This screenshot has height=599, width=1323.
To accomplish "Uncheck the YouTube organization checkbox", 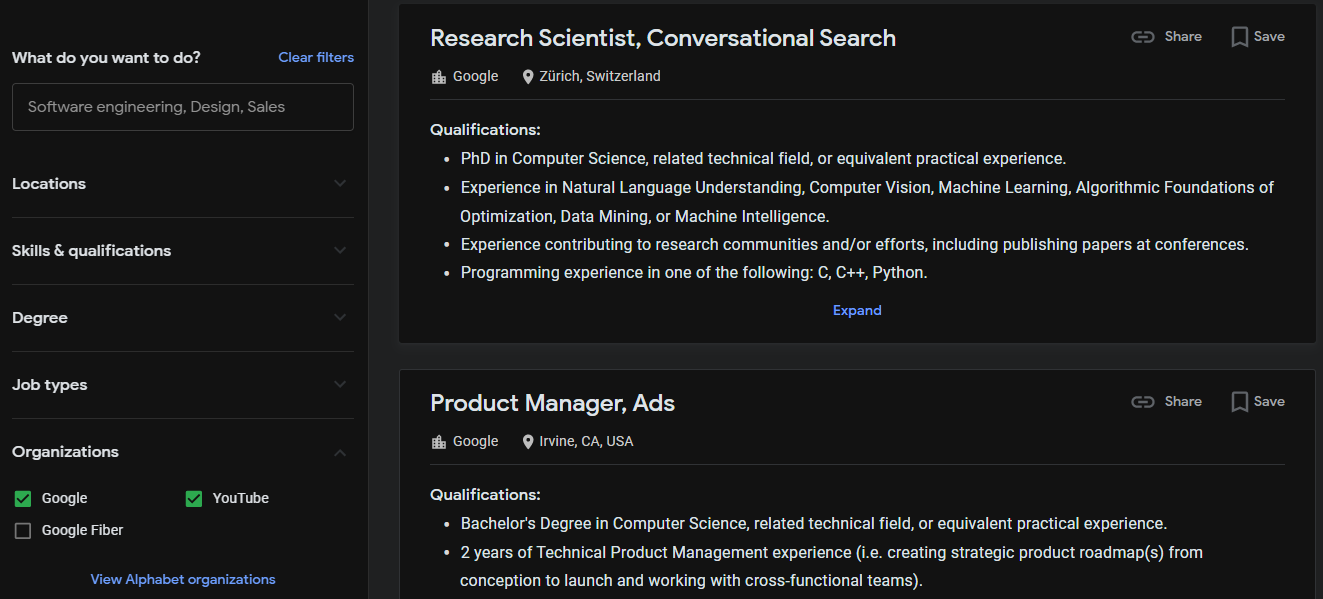I will 194,498.
